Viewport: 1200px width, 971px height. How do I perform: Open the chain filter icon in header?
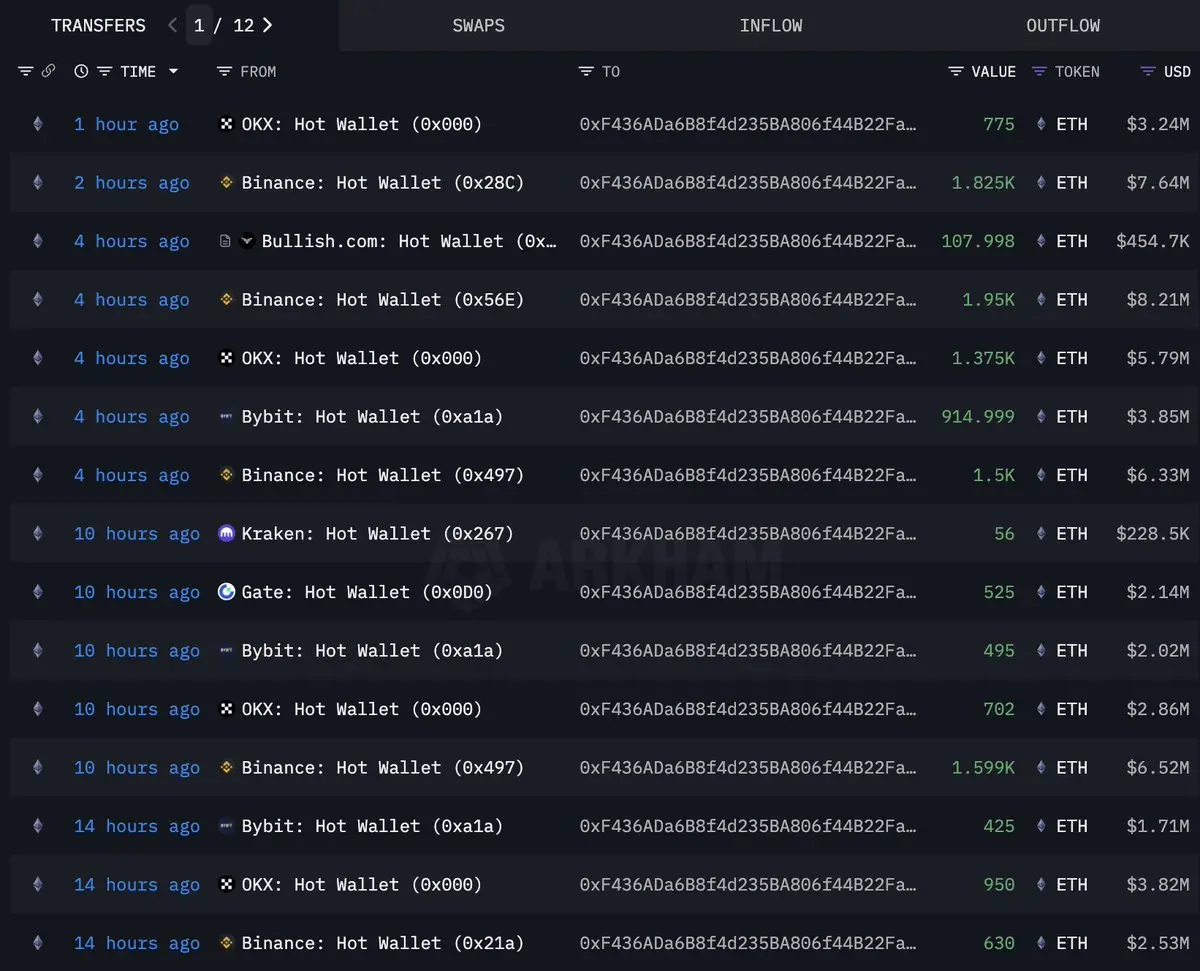pyautogui.click(x=26, y=71)
